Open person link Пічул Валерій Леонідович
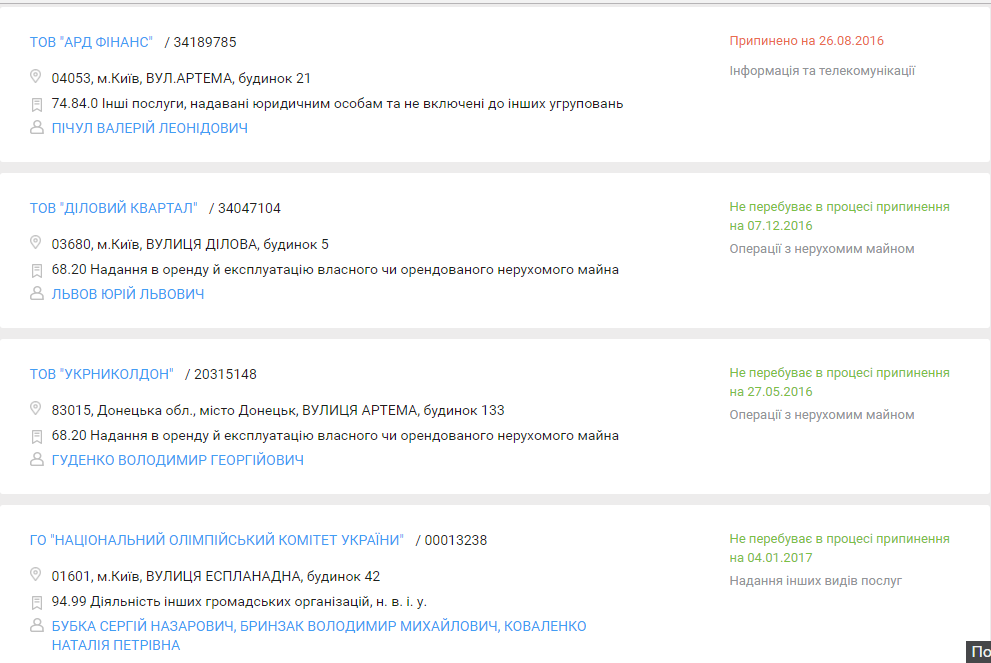 pos(150,128)
